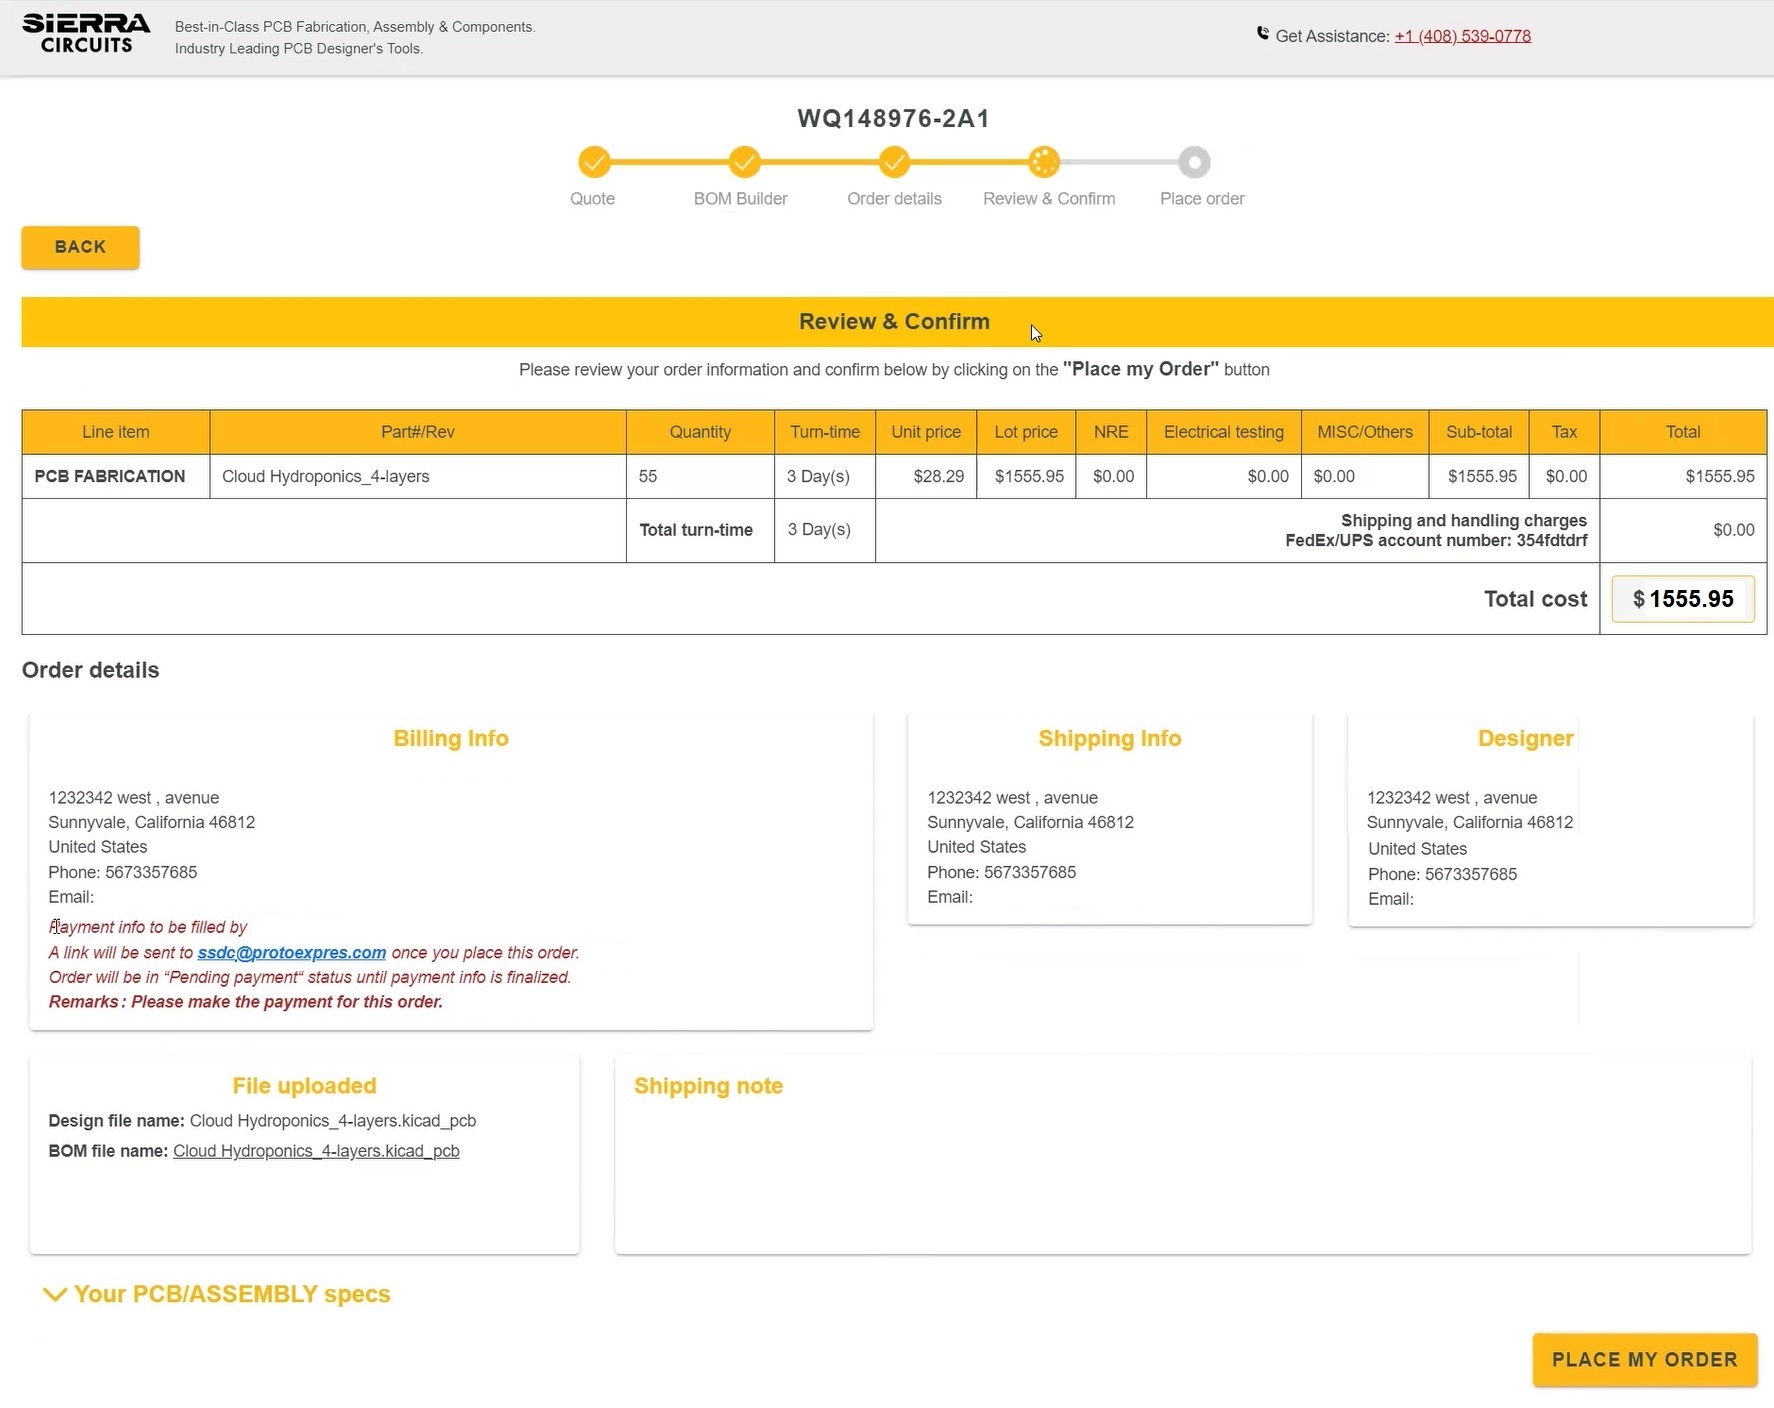Click the unit price $28.29
Screen dimensions: 1774x1408
(x=939, y=477)
